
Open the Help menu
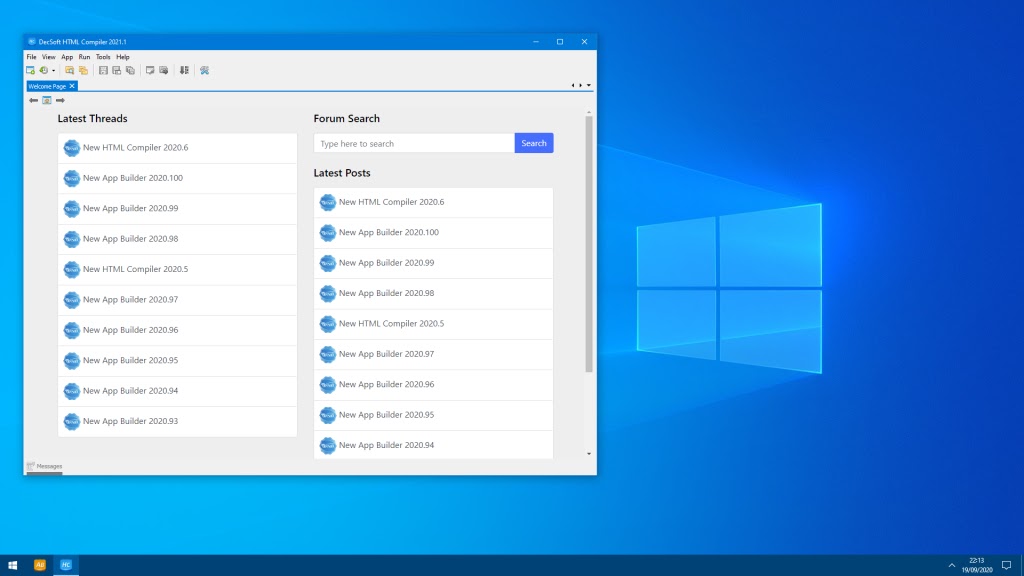click(123, 57)
